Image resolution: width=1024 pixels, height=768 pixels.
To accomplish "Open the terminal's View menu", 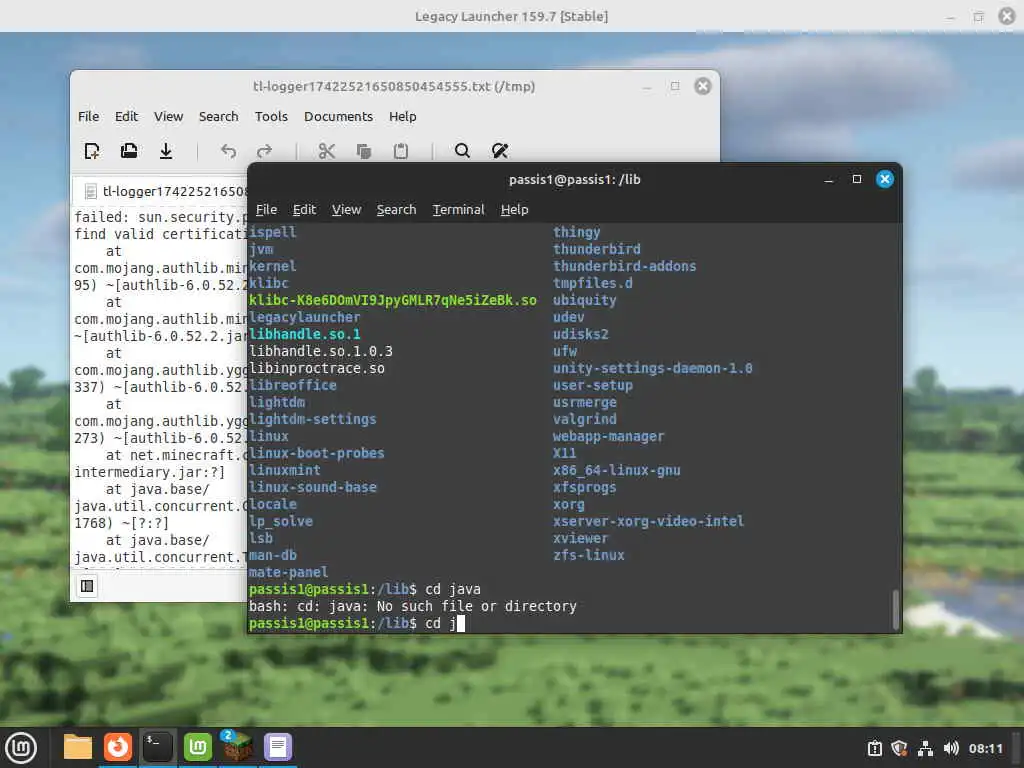I will tap(346, 210).
